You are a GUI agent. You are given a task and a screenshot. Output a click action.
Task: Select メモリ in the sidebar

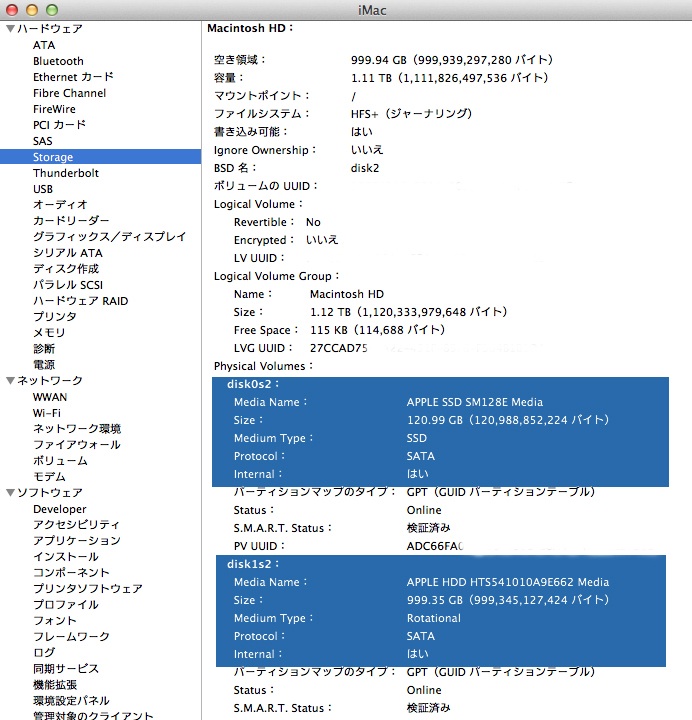pos(49,332)
